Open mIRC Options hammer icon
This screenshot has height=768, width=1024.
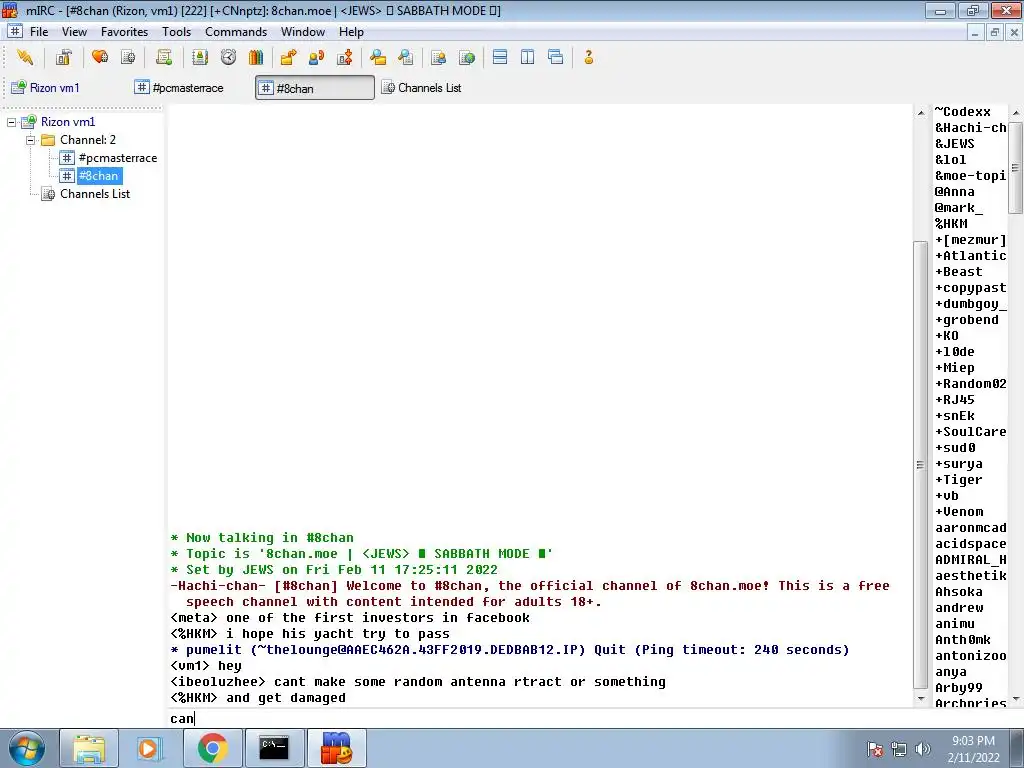pos(63,57)
